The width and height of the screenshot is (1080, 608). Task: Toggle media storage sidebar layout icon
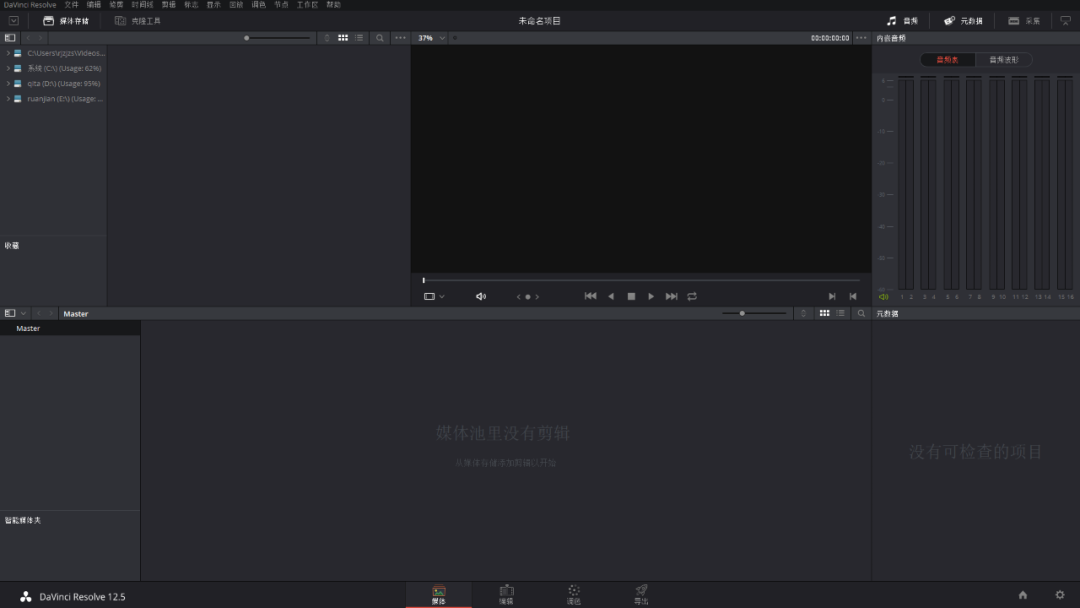[10, 38]
